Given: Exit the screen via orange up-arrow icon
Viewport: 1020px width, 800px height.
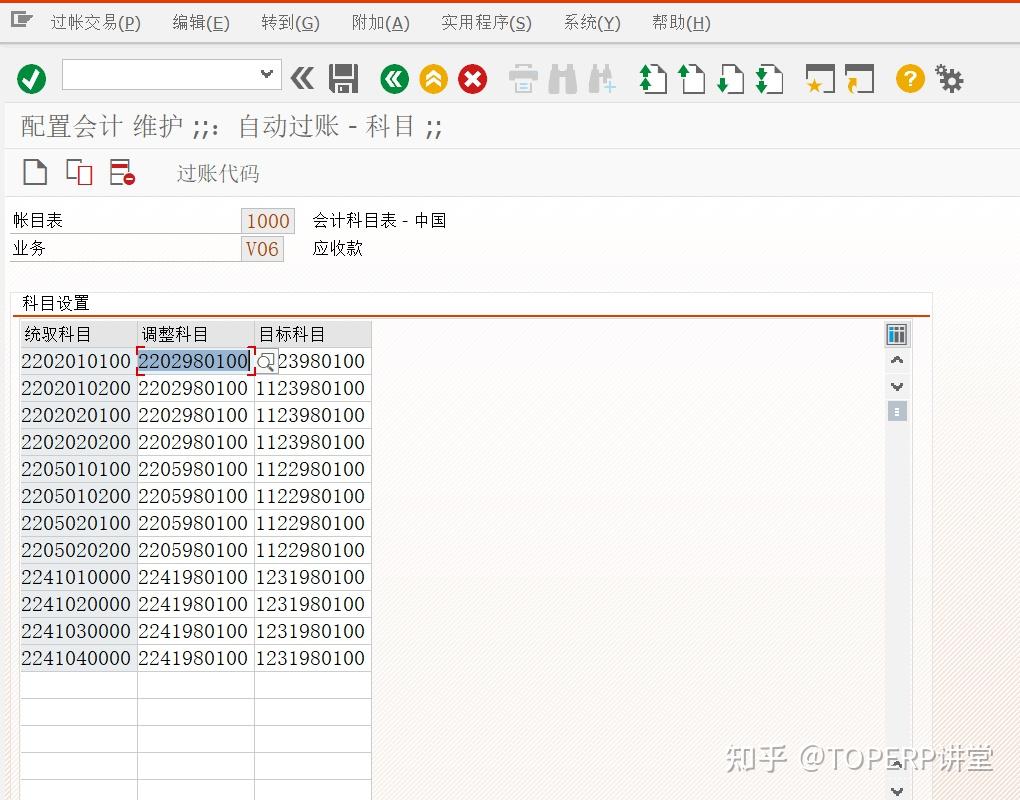Looking at the screenshot, I should (x=433, y=79).
